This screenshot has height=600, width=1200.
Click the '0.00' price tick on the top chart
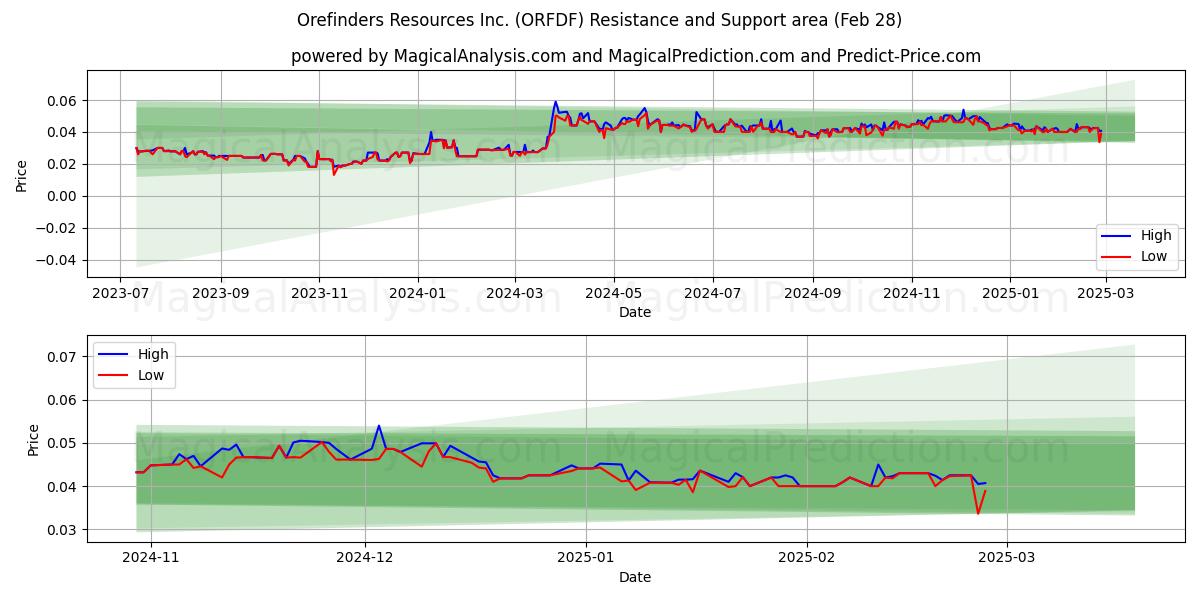pyautogui.click(x=62, y=196)
